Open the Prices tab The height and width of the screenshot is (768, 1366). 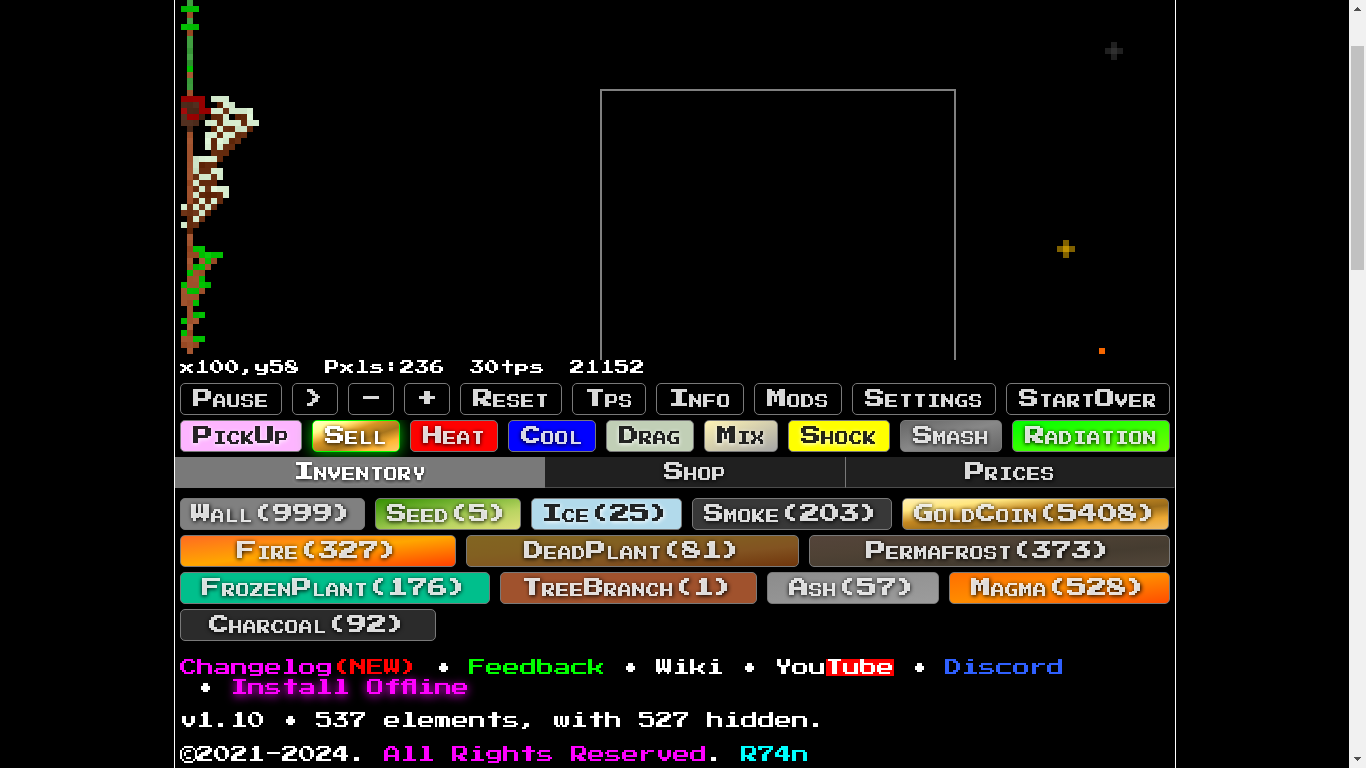[x=1010, y=472]
